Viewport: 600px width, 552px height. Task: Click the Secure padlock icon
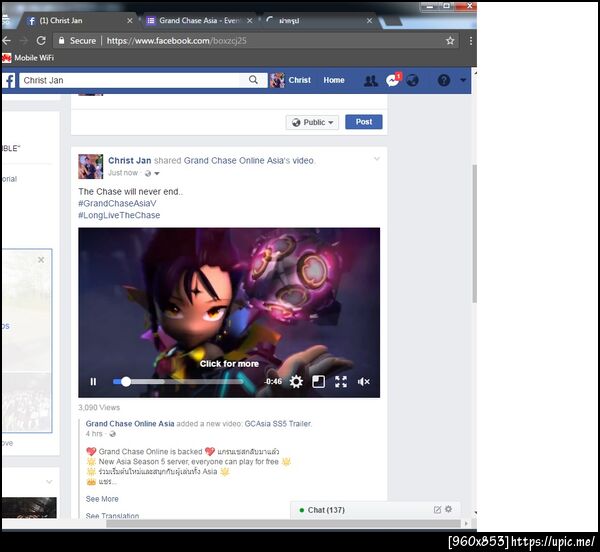(x=62, y=41)
